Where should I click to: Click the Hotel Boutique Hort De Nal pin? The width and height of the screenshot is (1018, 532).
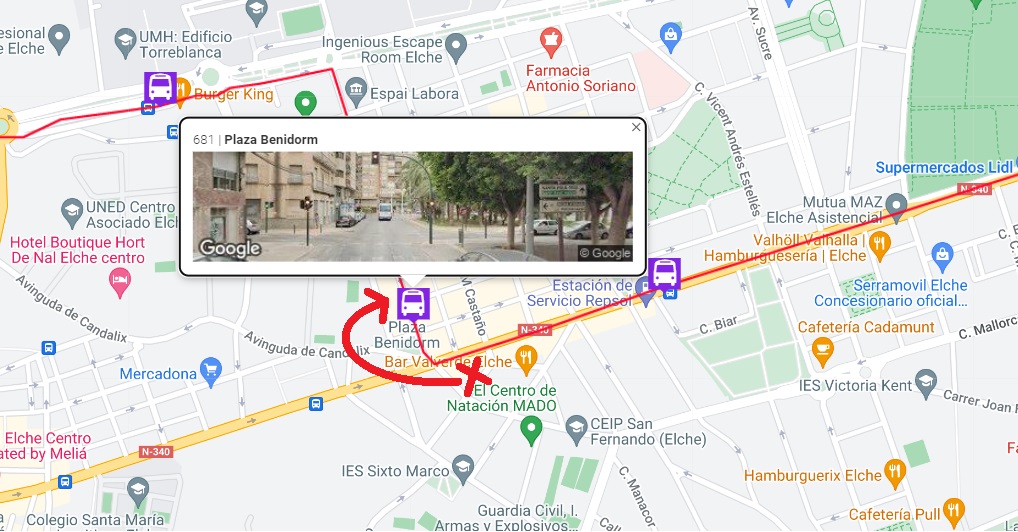[120, 284]
